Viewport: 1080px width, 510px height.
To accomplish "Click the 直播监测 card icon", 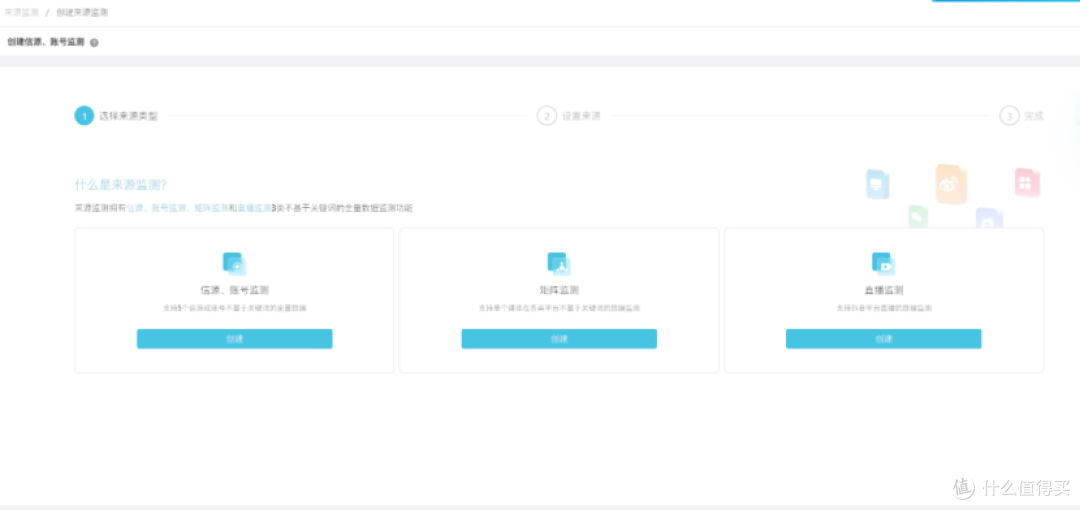I will click(884, 264).
